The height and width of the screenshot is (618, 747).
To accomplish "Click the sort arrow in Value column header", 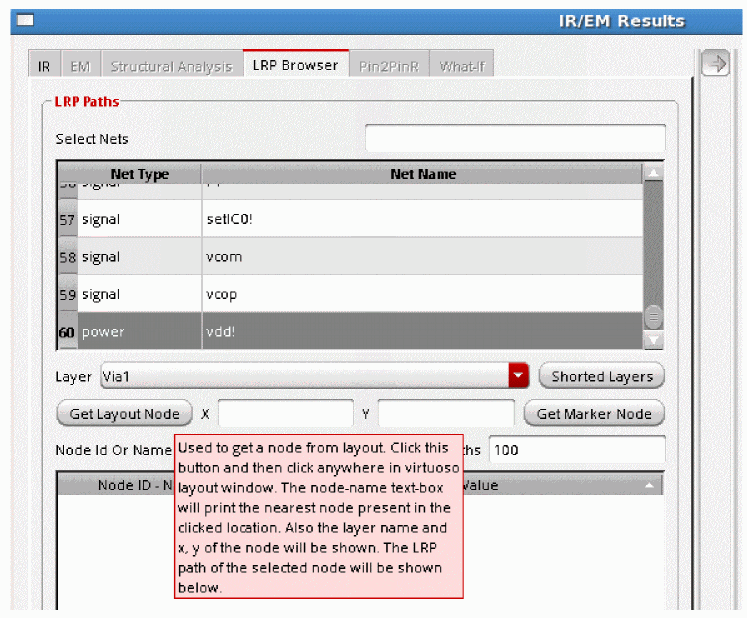I will point(649,486).
